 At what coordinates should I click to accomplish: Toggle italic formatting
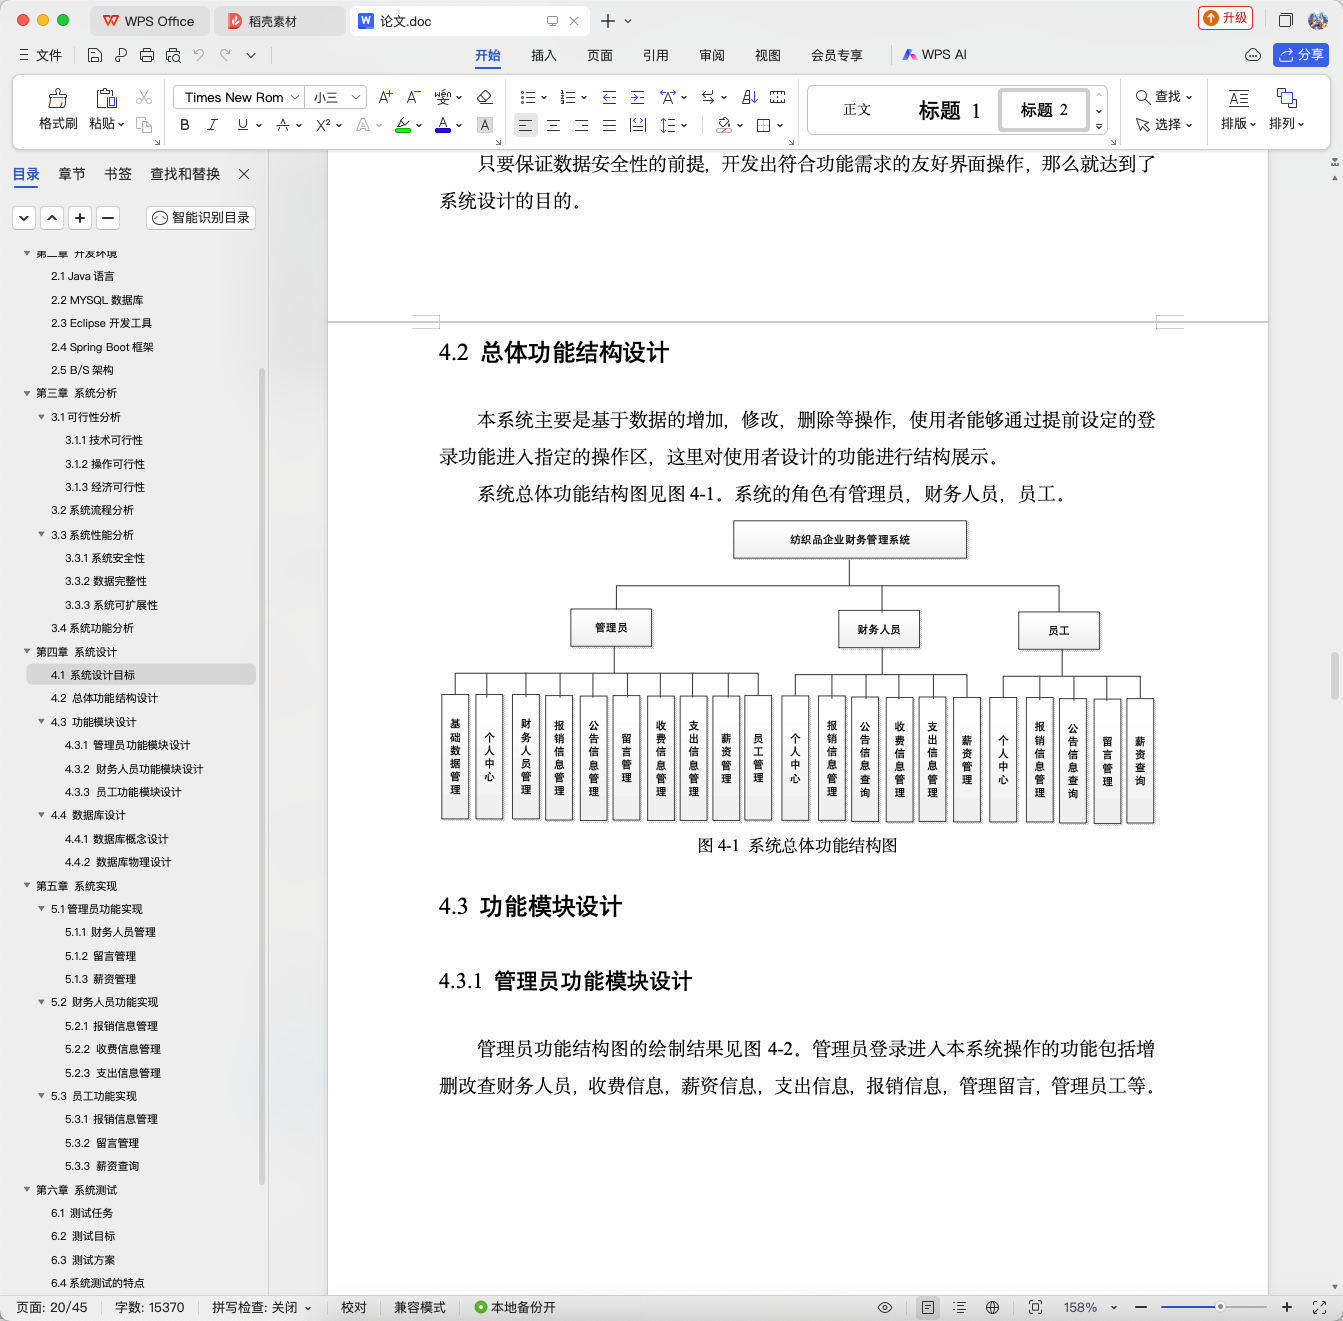point(212,125)
